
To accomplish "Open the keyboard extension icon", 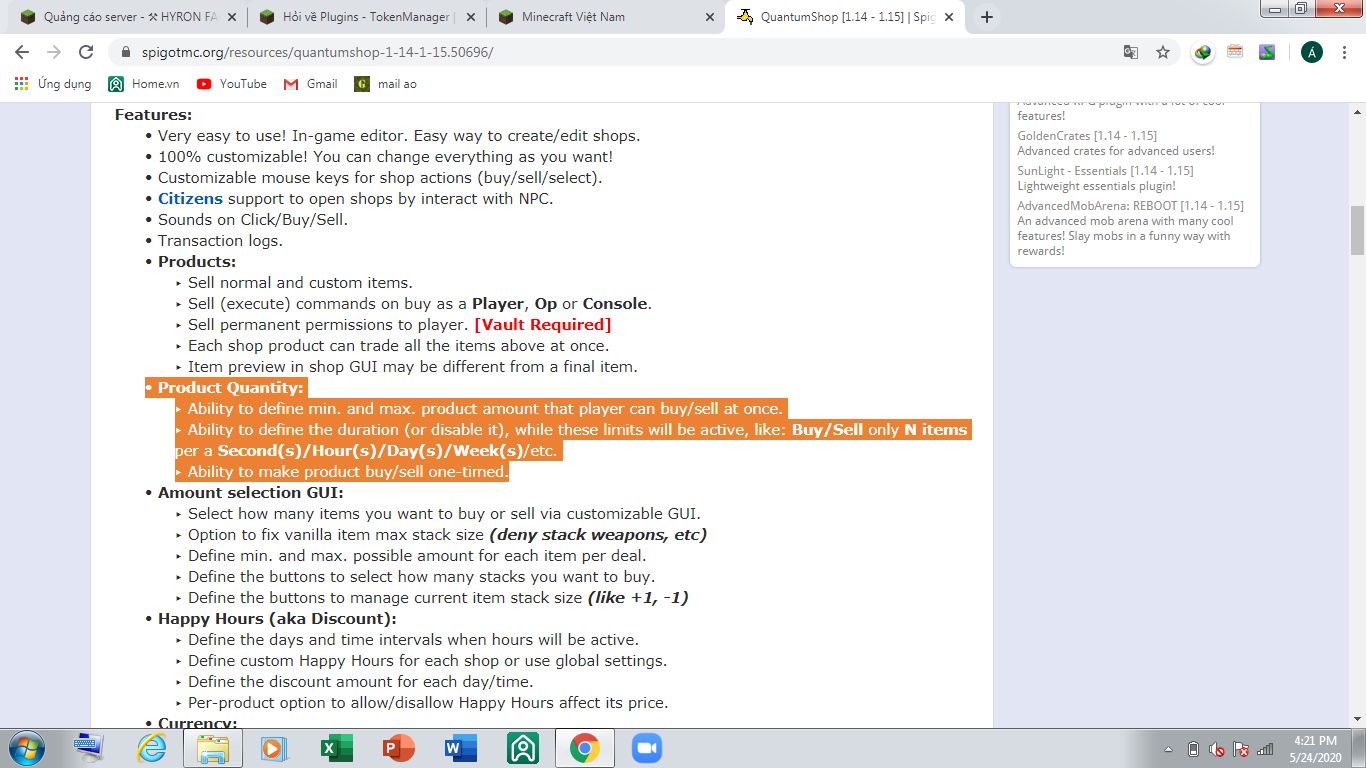I will pos(1235,52).
